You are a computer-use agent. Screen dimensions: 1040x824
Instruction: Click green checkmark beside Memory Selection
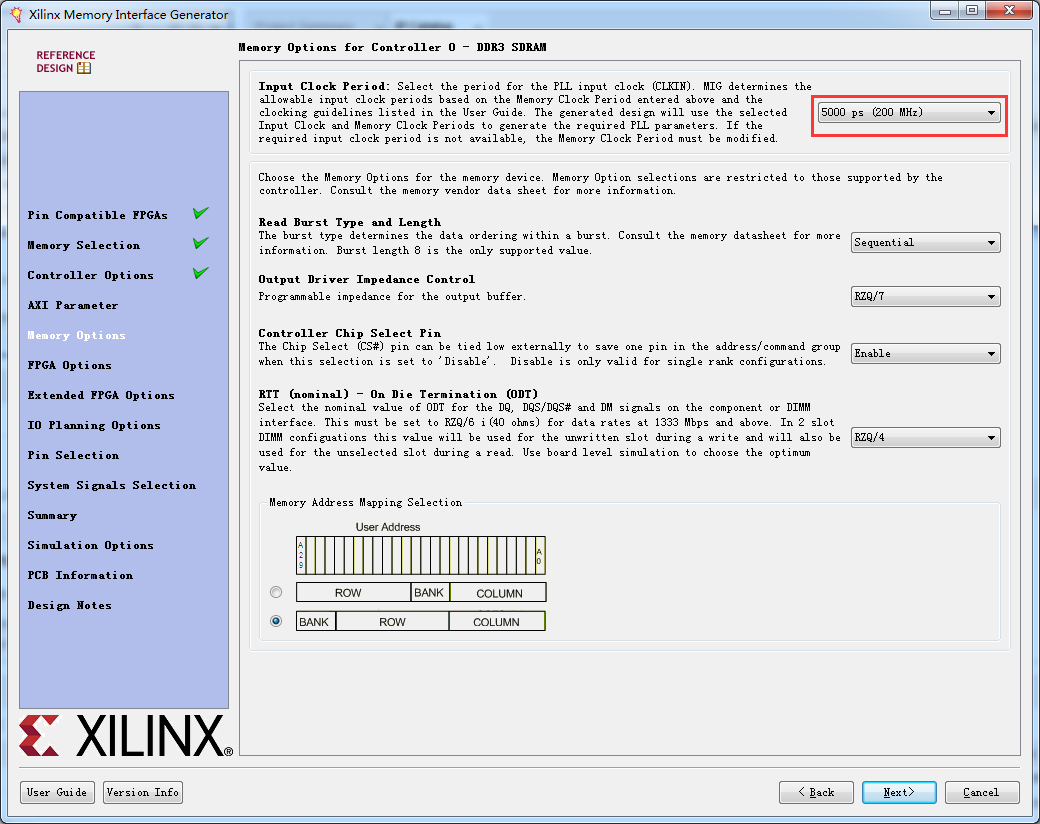pos(201,243)
